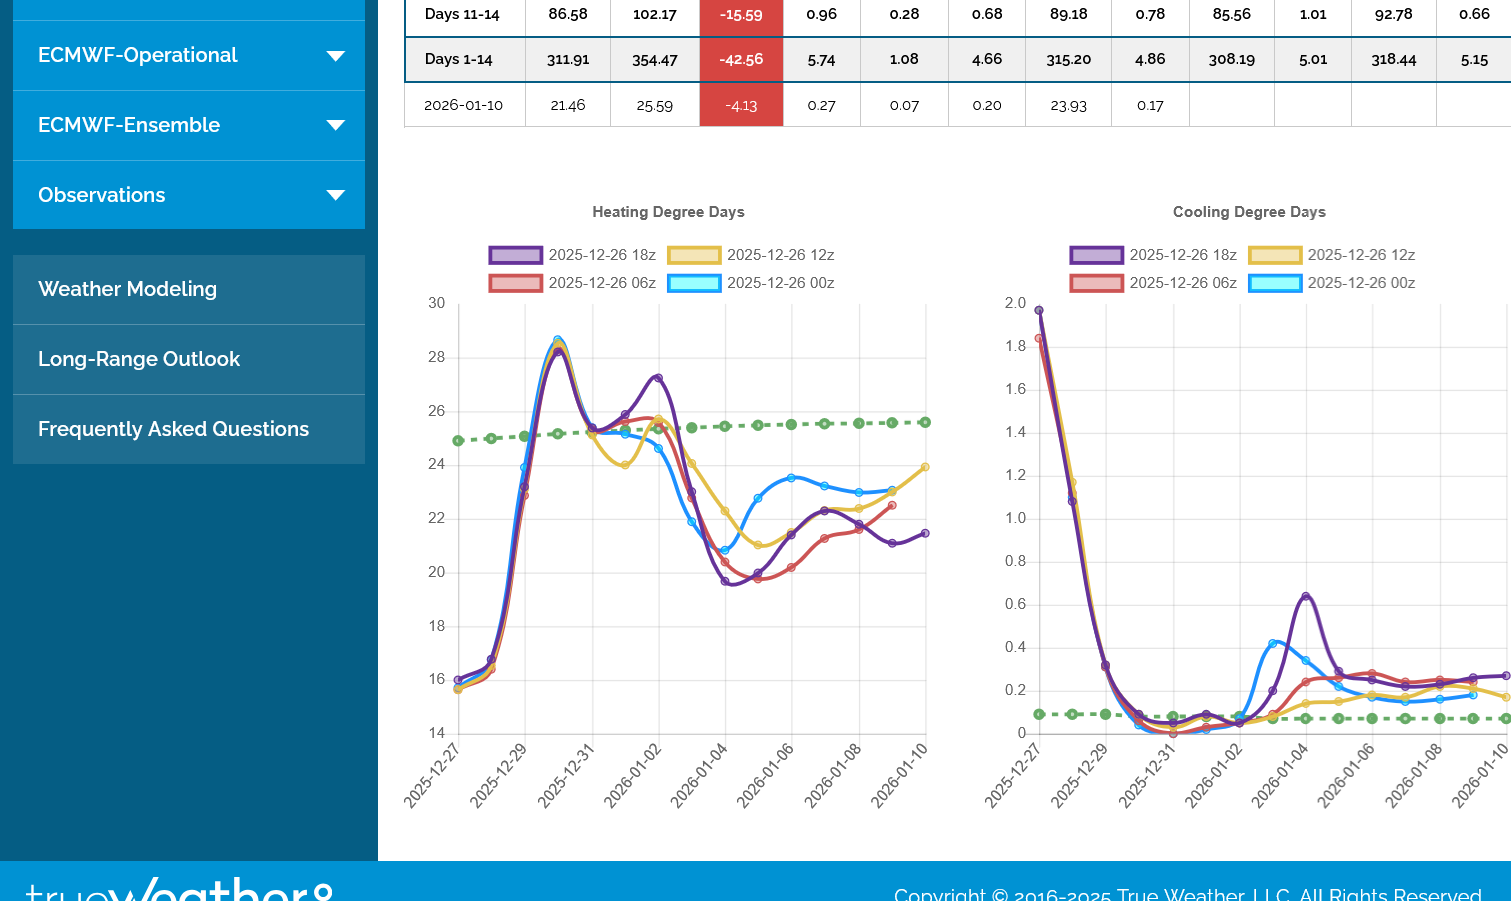This screenshot has width=1511, height=901.
Task: Open the Long-Range Outlook menu item
Action: point(139,359)
